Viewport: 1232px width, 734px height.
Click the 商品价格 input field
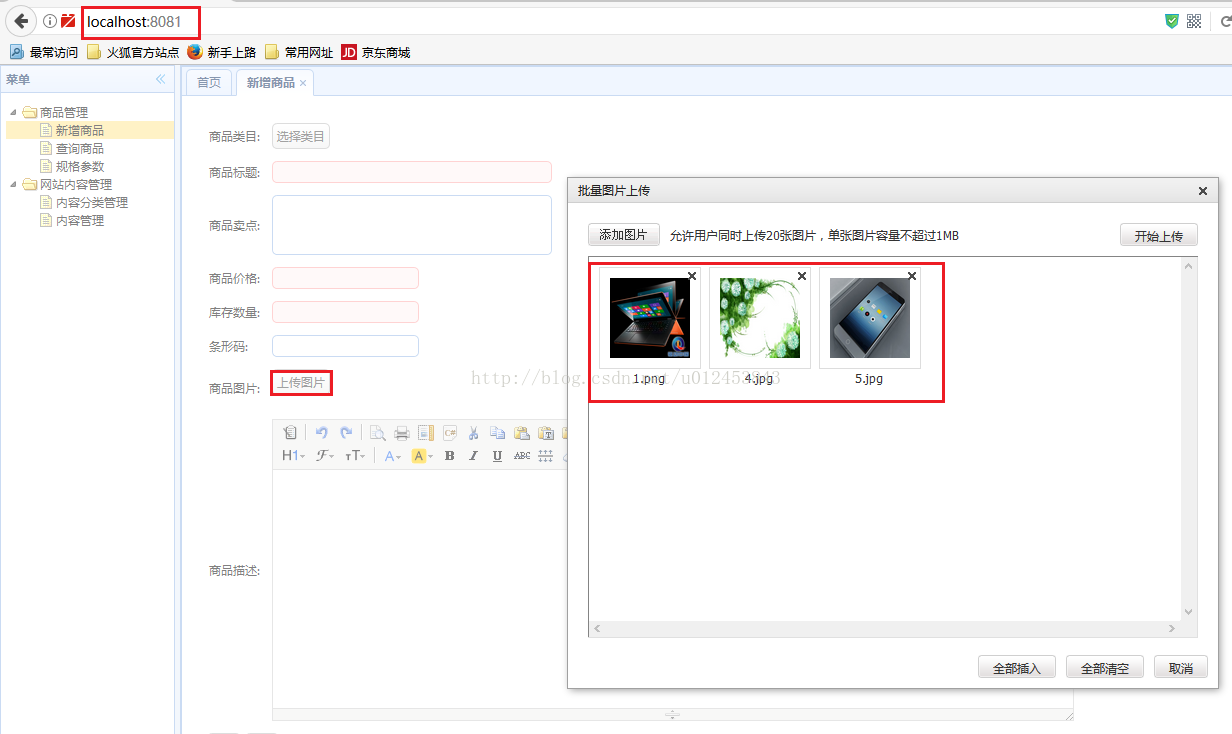point(345,278)
